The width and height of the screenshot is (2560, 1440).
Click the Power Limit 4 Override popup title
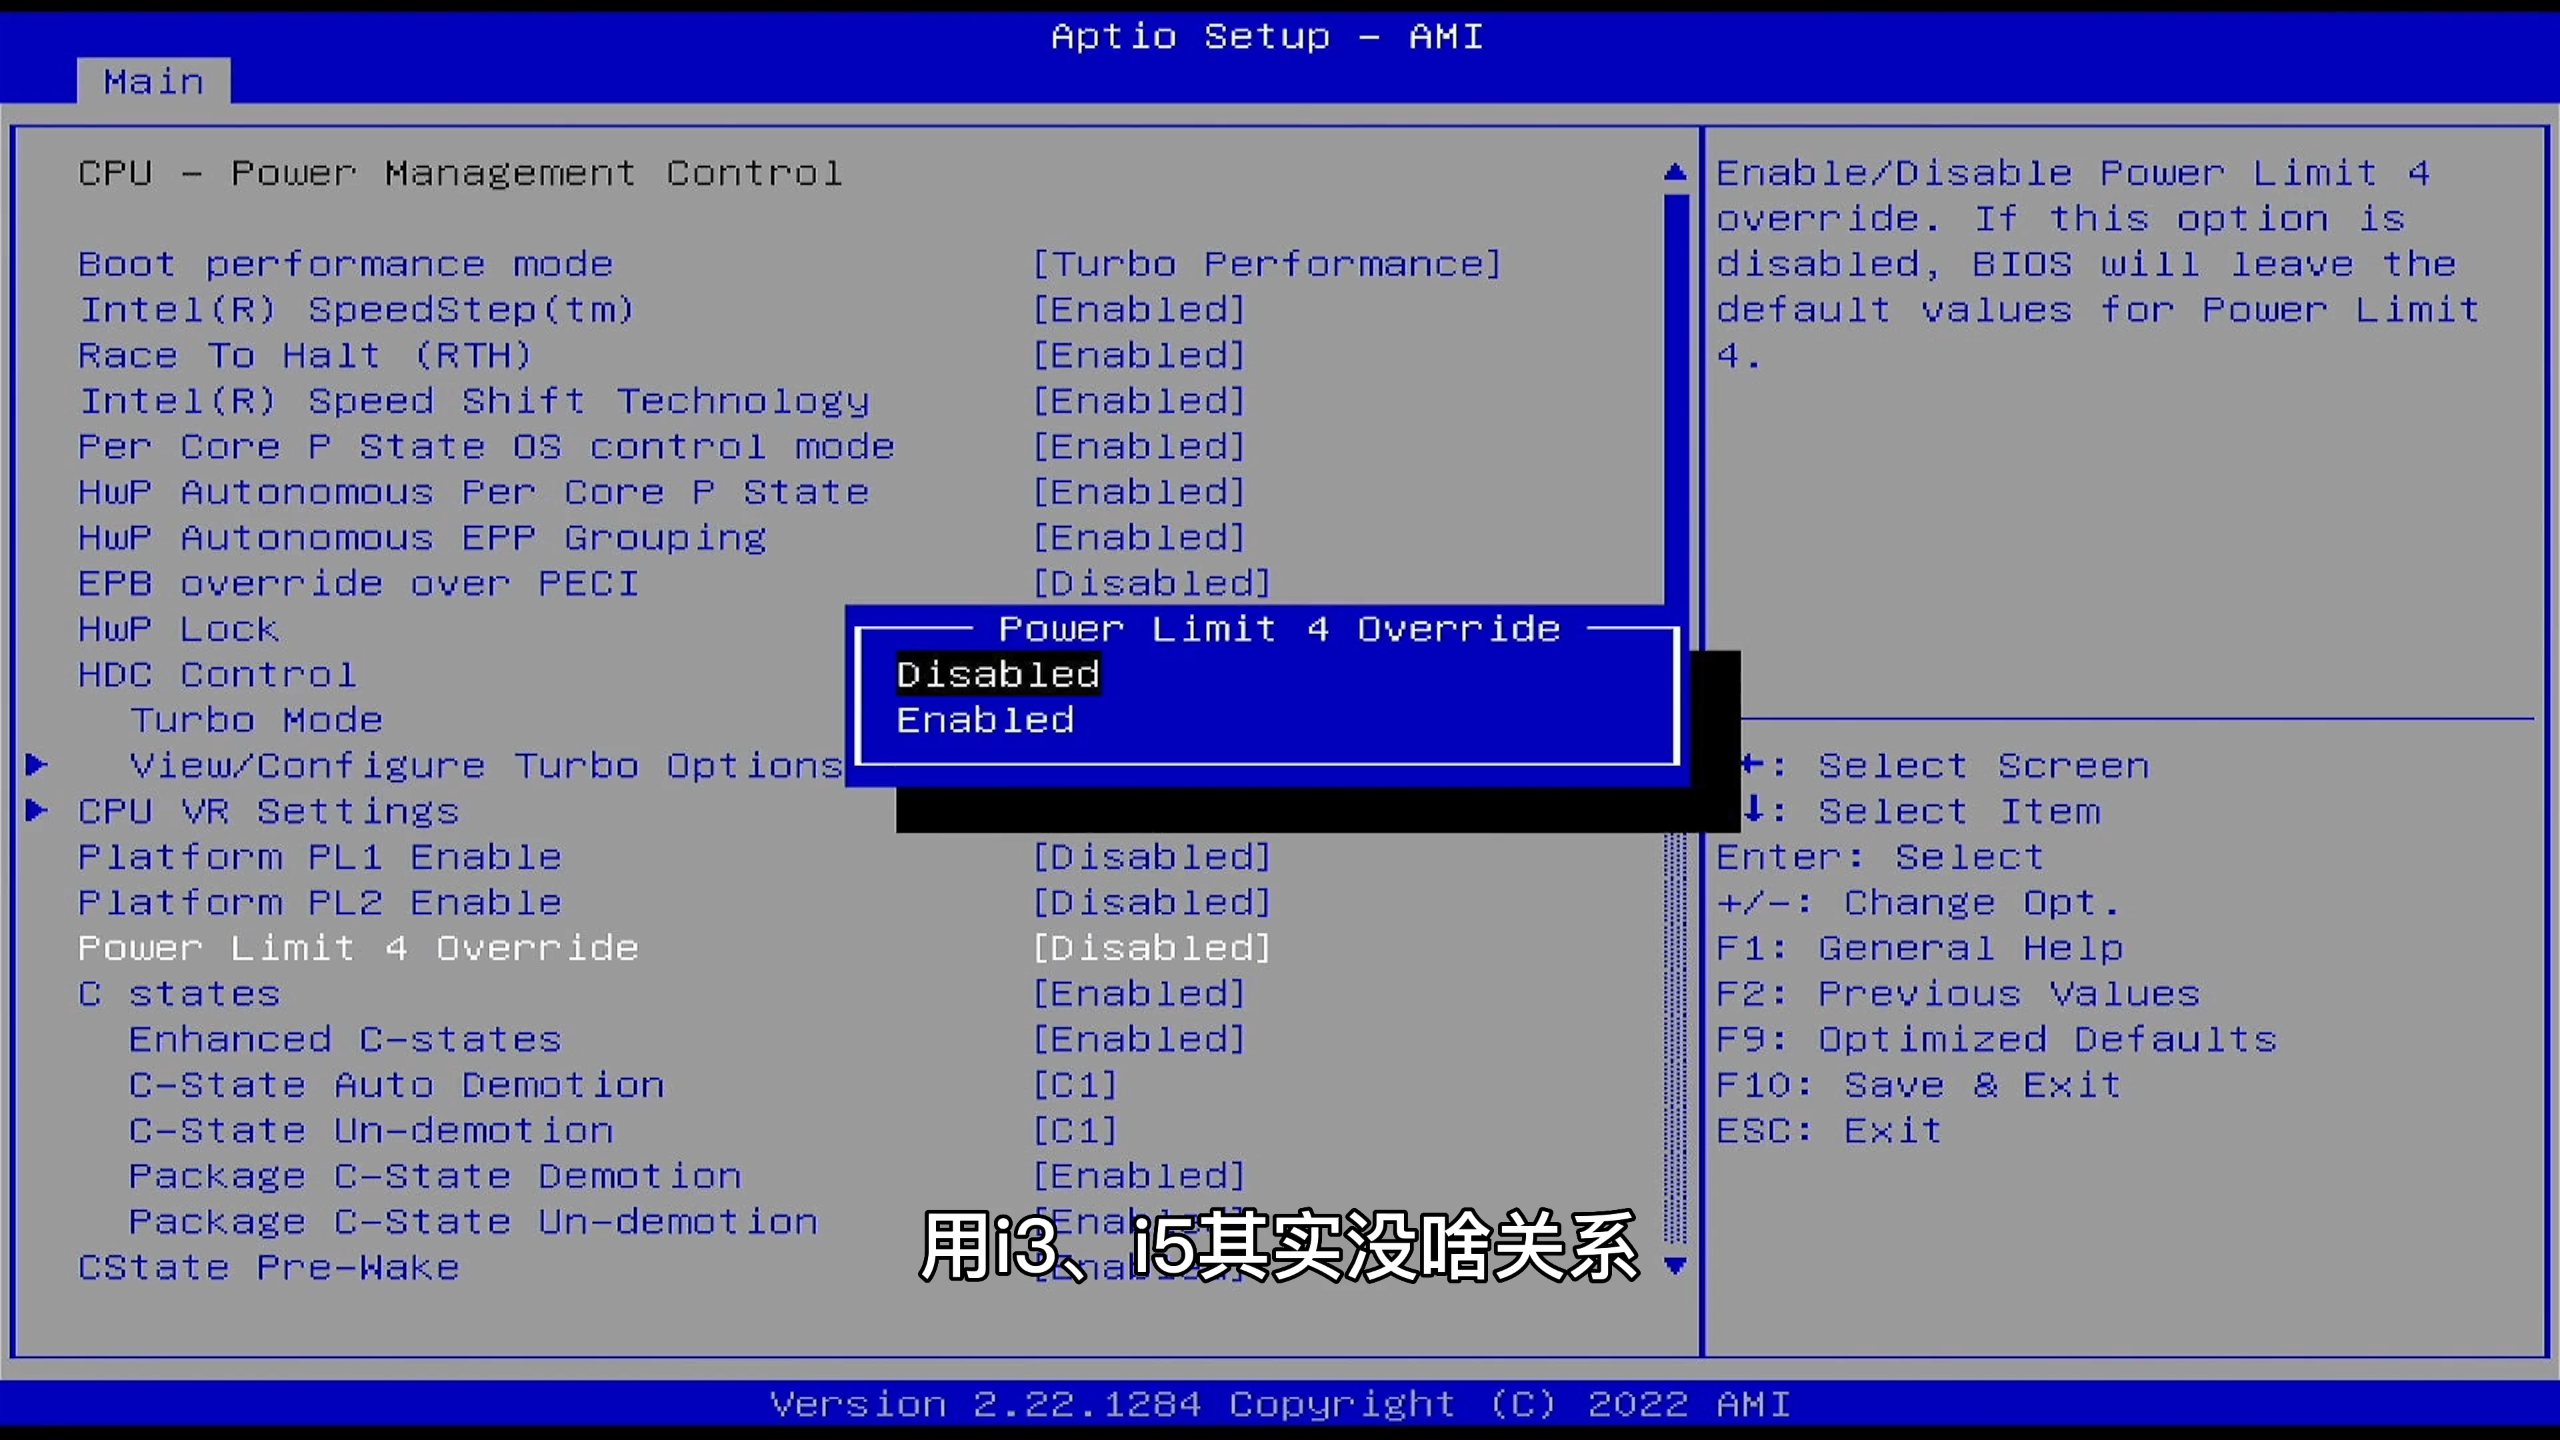coord(1279,629)
